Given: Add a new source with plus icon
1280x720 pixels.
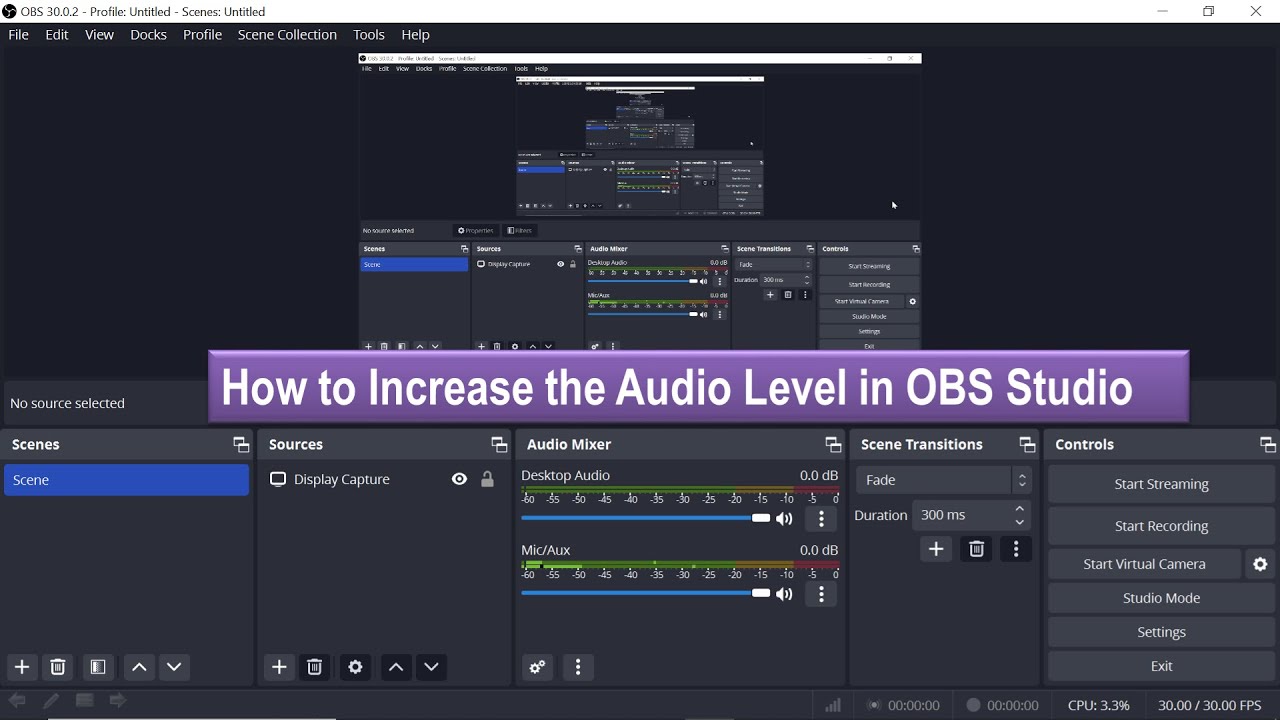Looking at the screenshot, I should [279, 667].
